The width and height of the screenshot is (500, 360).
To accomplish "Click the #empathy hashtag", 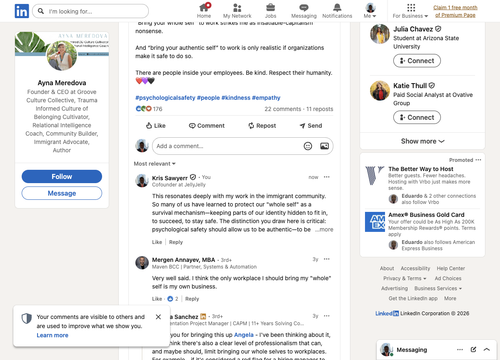I will pos(266,98).
